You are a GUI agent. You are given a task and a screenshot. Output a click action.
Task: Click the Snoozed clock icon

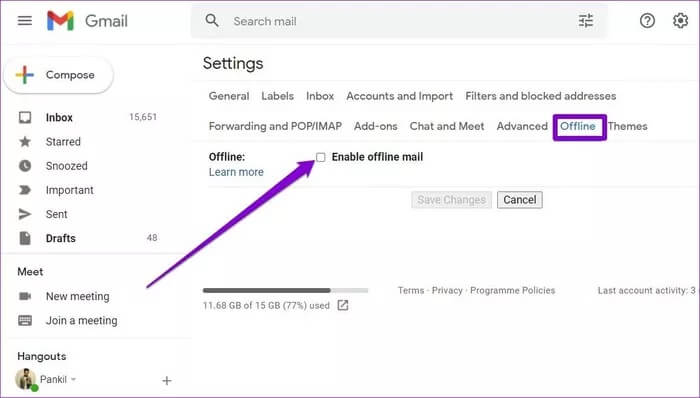pos(25,166)
